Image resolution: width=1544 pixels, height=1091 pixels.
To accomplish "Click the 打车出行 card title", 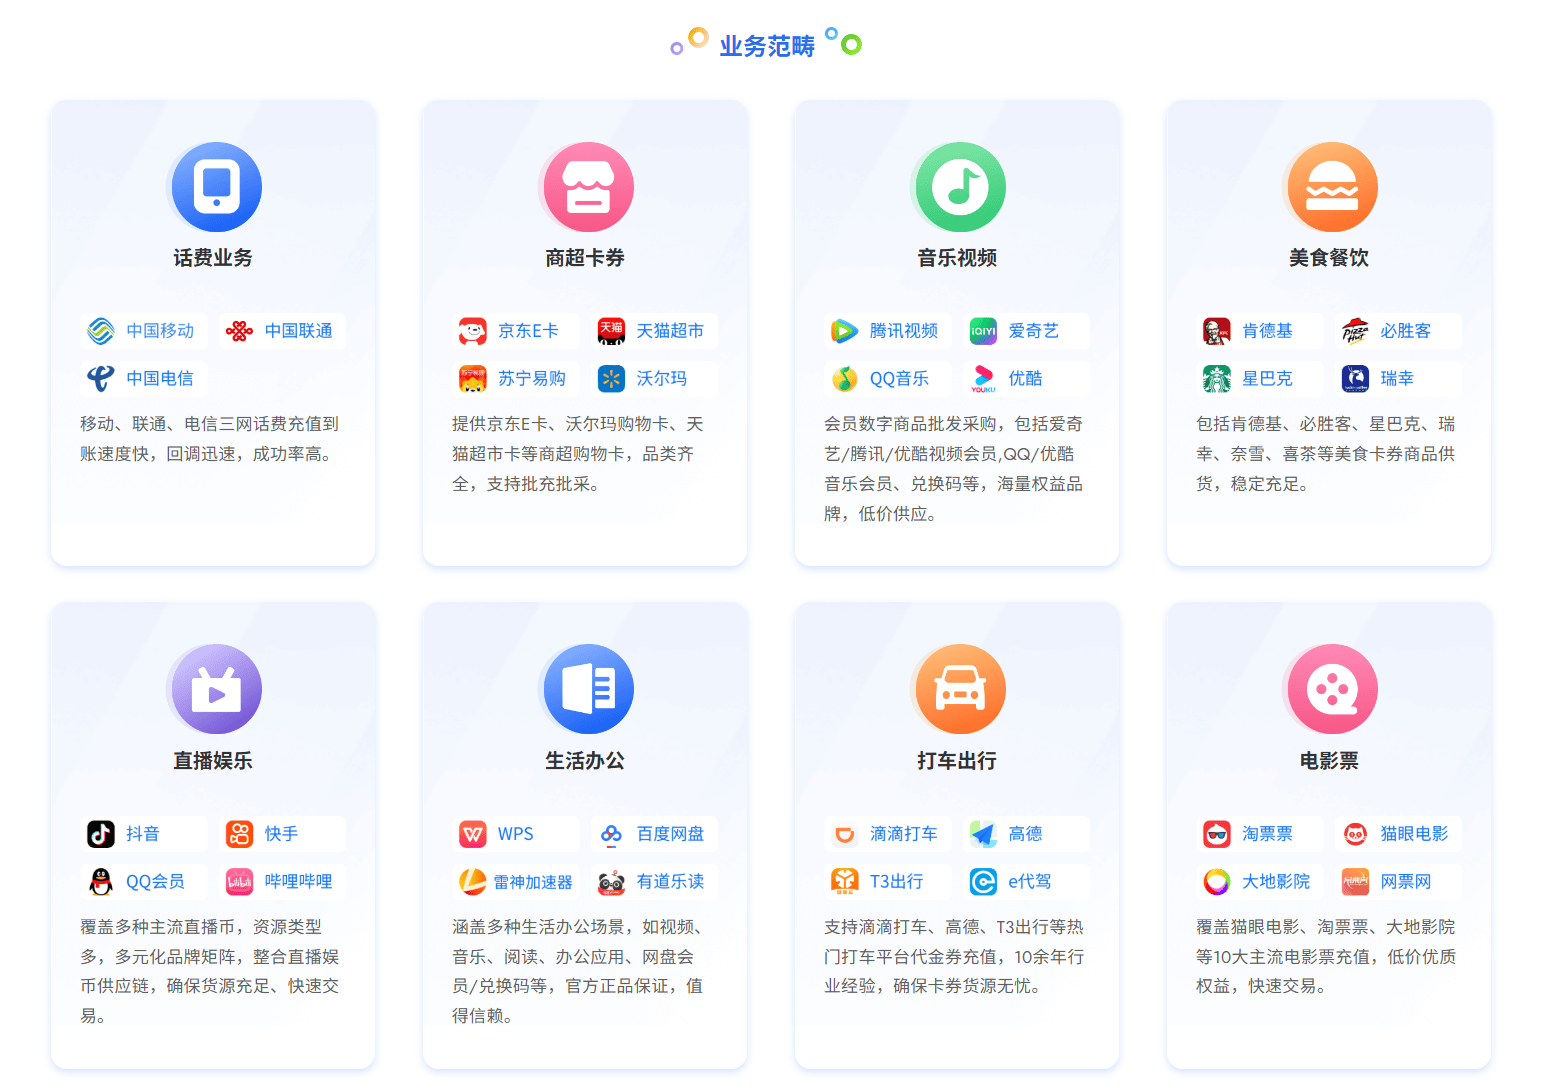I will [957, 761].
